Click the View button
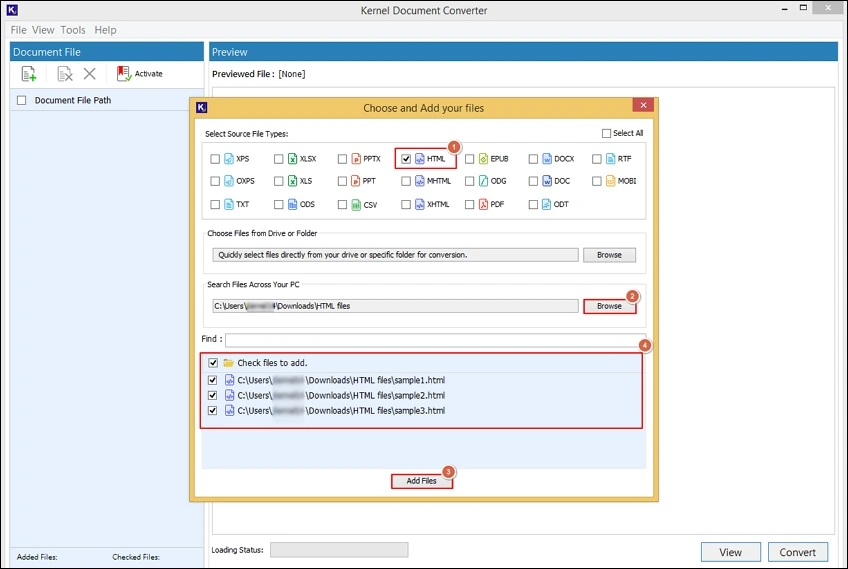The width and height of the screenshot is (848, 569). [731, 552]
